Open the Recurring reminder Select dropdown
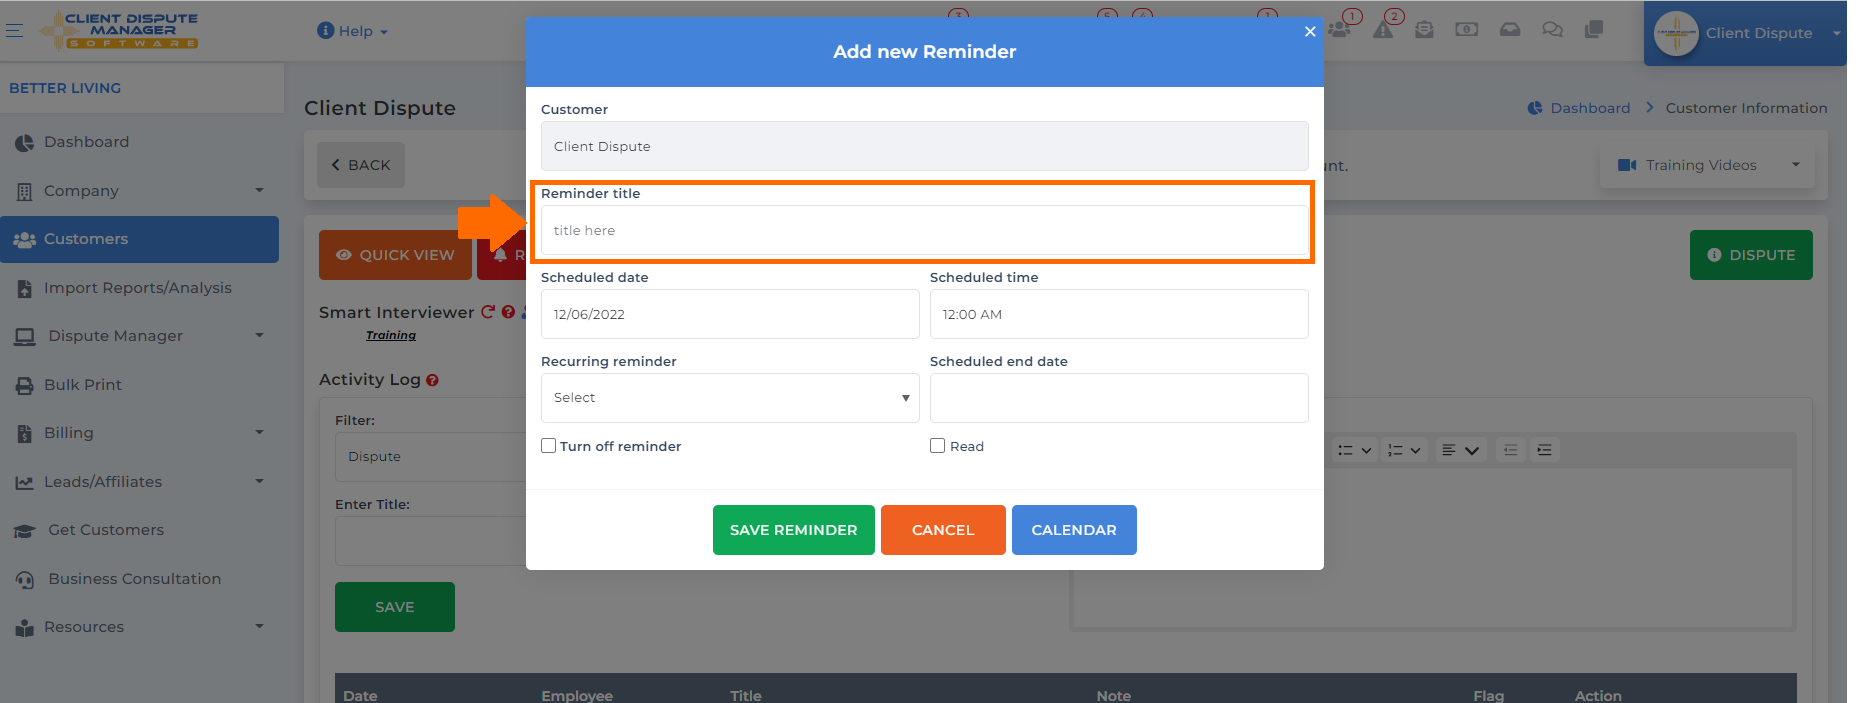Screen dimensions: 1862x703 (730, 398)
